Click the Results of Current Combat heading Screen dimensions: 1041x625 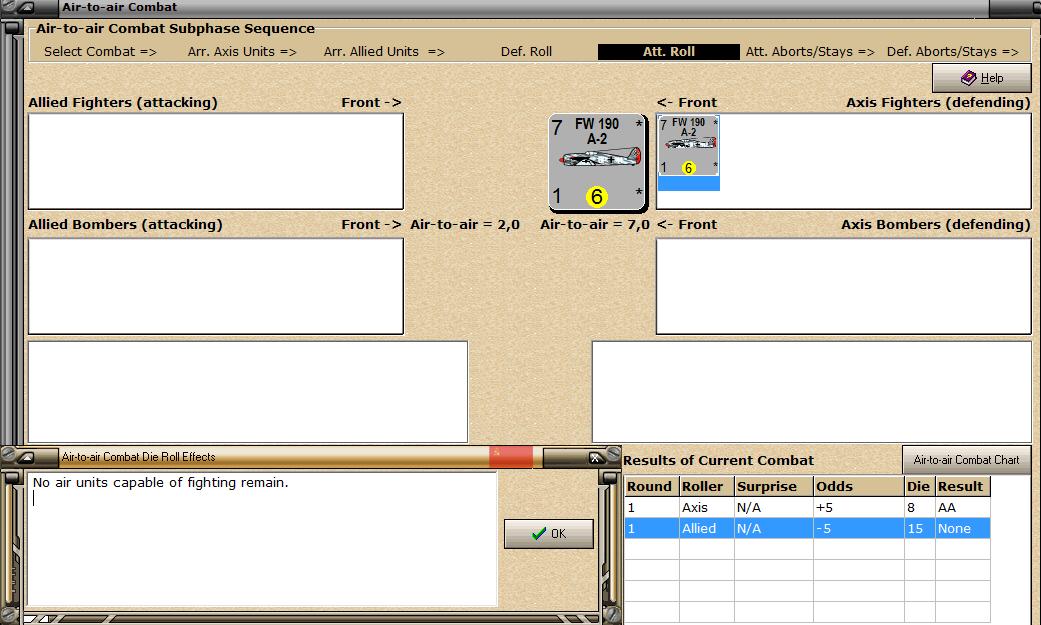coord(718,460)
